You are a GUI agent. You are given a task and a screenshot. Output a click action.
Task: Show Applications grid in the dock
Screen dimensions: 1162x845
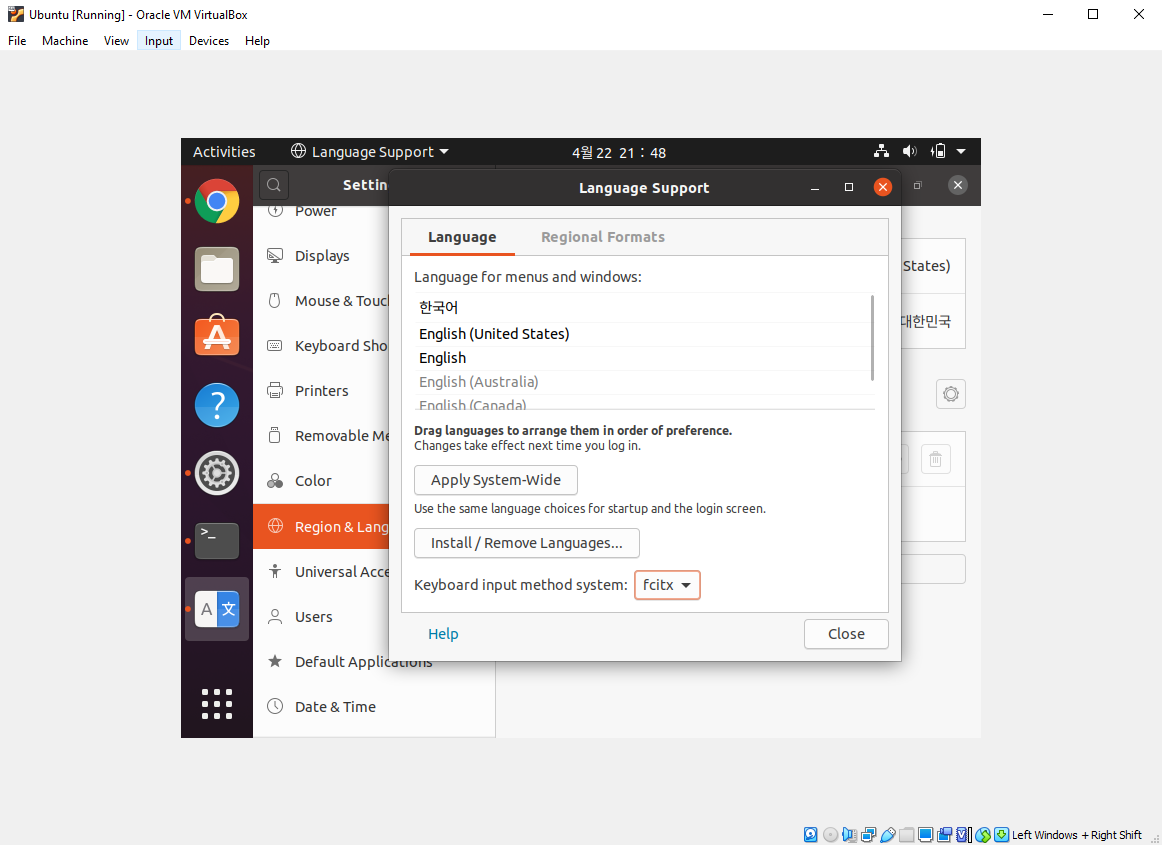point(216,704)
